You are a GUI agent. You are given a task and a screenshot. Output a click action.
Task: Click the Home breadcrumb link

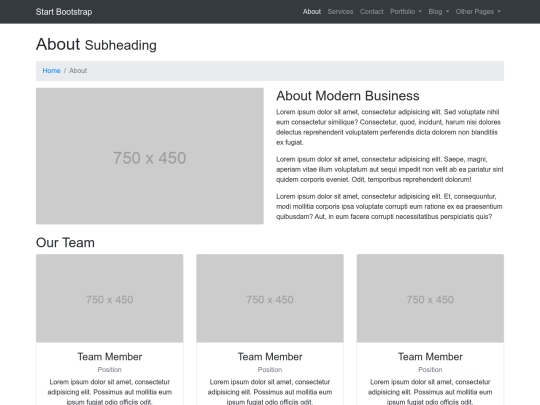click(x=51, y=71)
